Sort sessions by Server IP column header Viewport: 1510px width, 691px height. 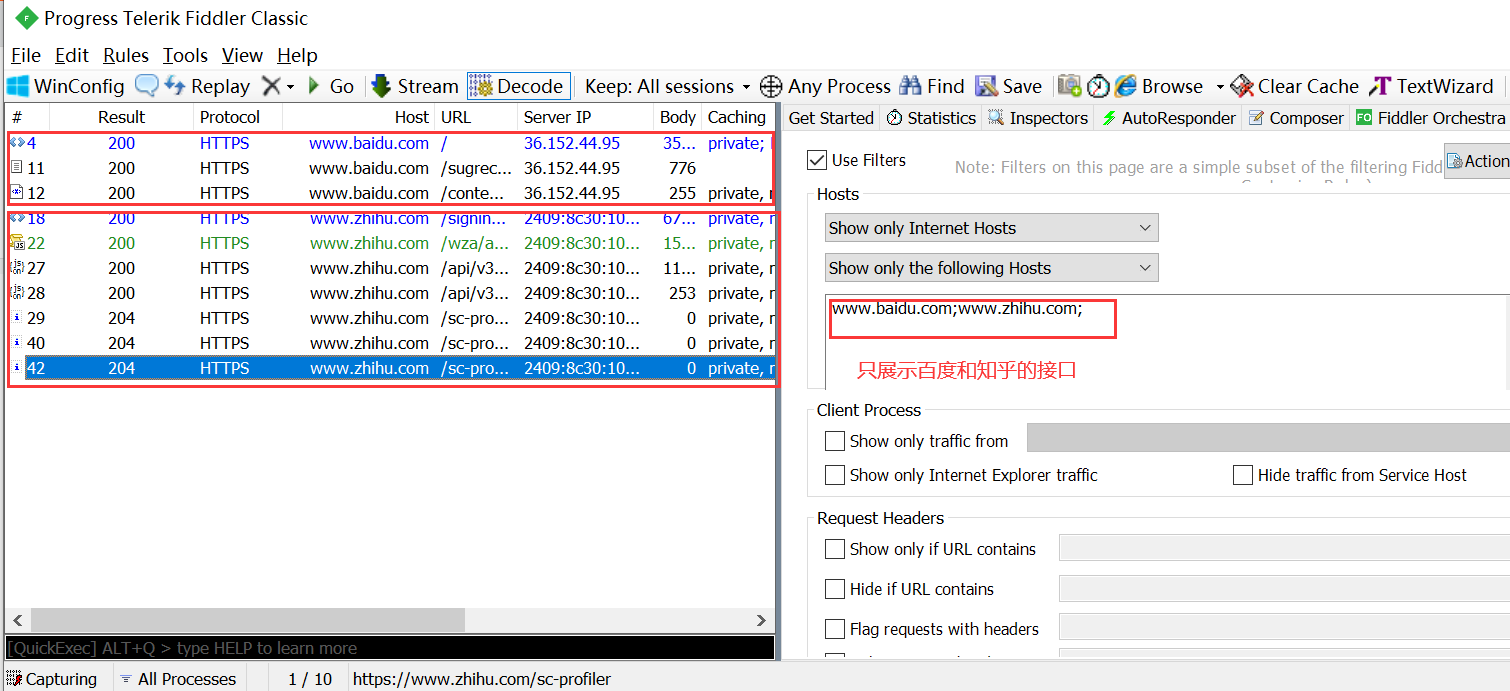click(586, 117)
